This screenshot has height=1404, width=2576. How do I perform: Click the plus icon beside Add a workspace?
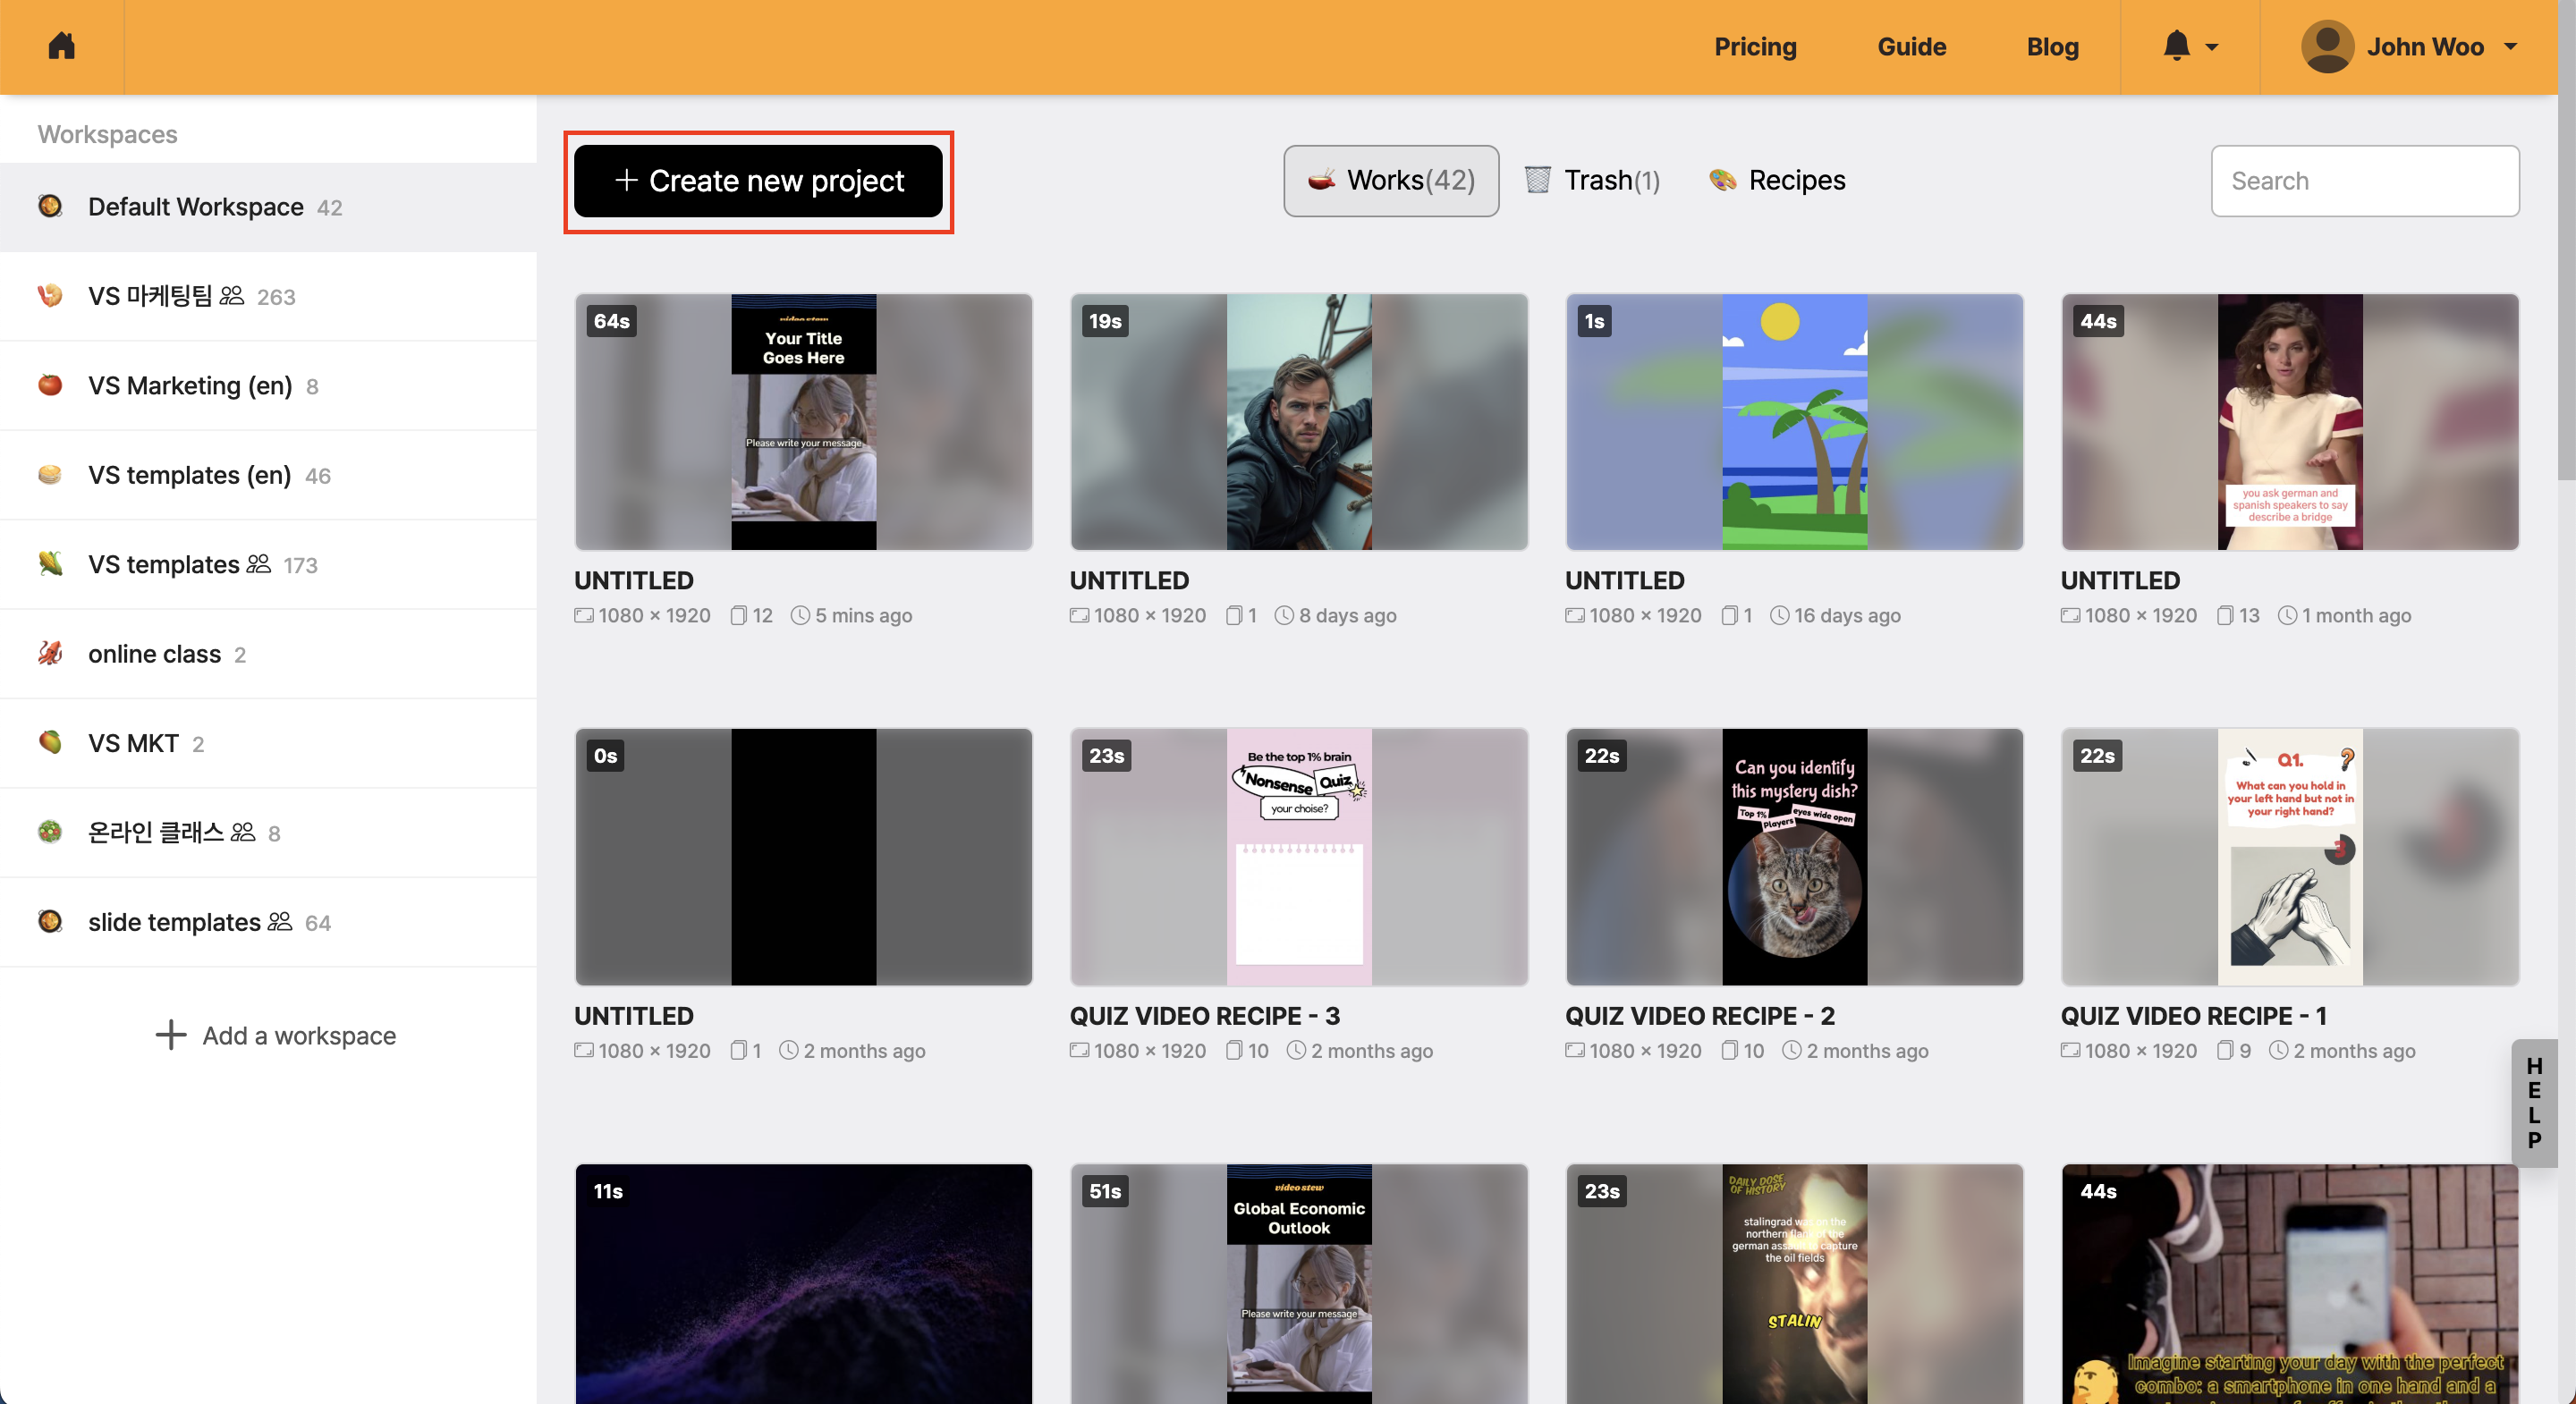click(x=171, y=1035)
